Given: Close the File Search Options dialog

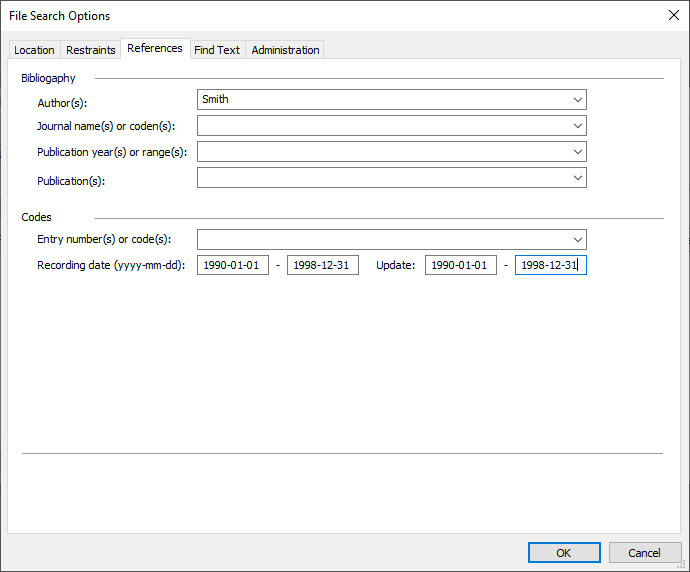Looking at the screenshot, I should click(x=672, y=15).
